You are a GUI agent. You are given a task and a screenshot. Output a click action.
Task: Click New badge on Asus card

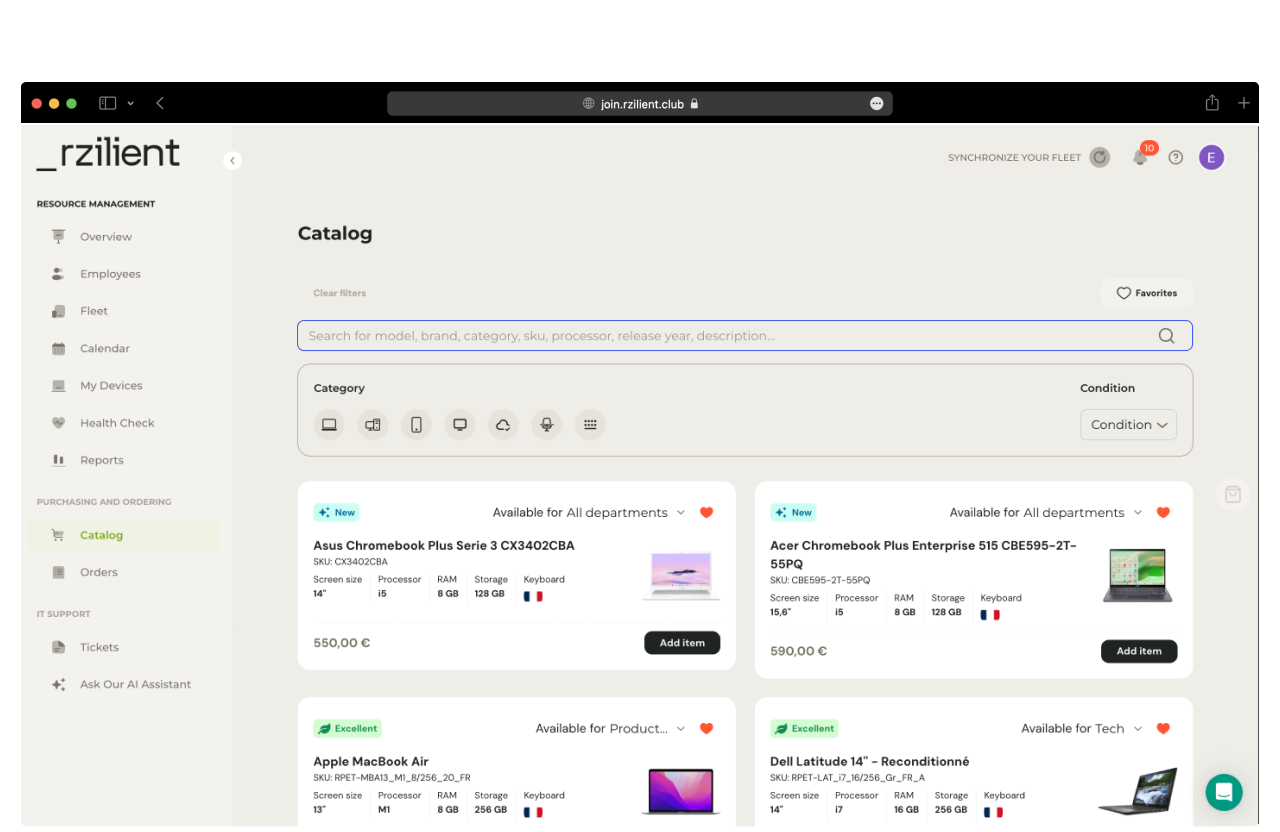(x=336, y=513)
